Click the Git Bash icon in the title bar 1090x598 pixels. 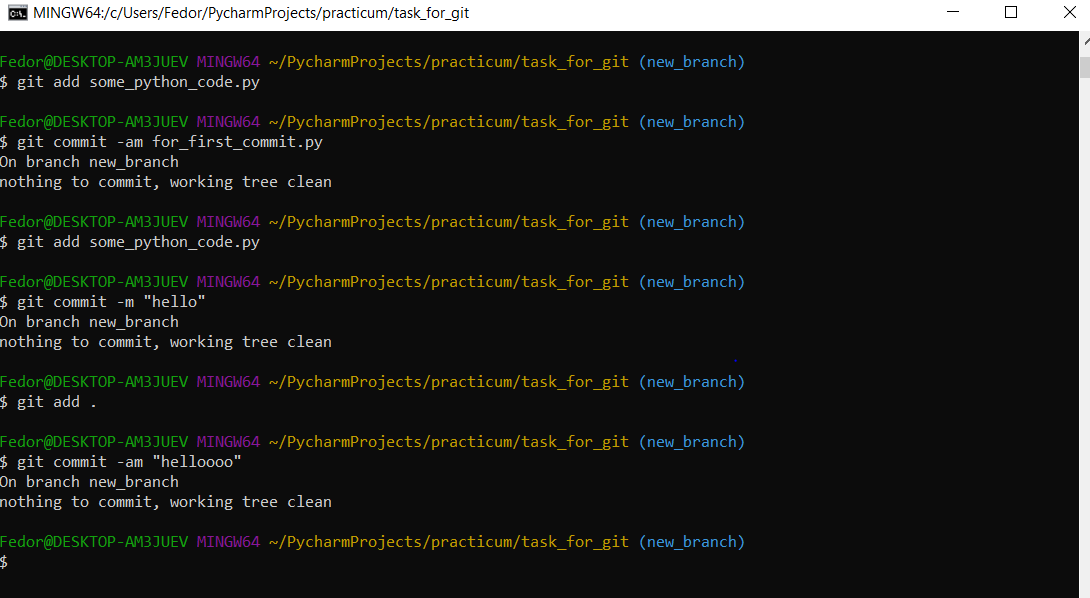(17, 12)
